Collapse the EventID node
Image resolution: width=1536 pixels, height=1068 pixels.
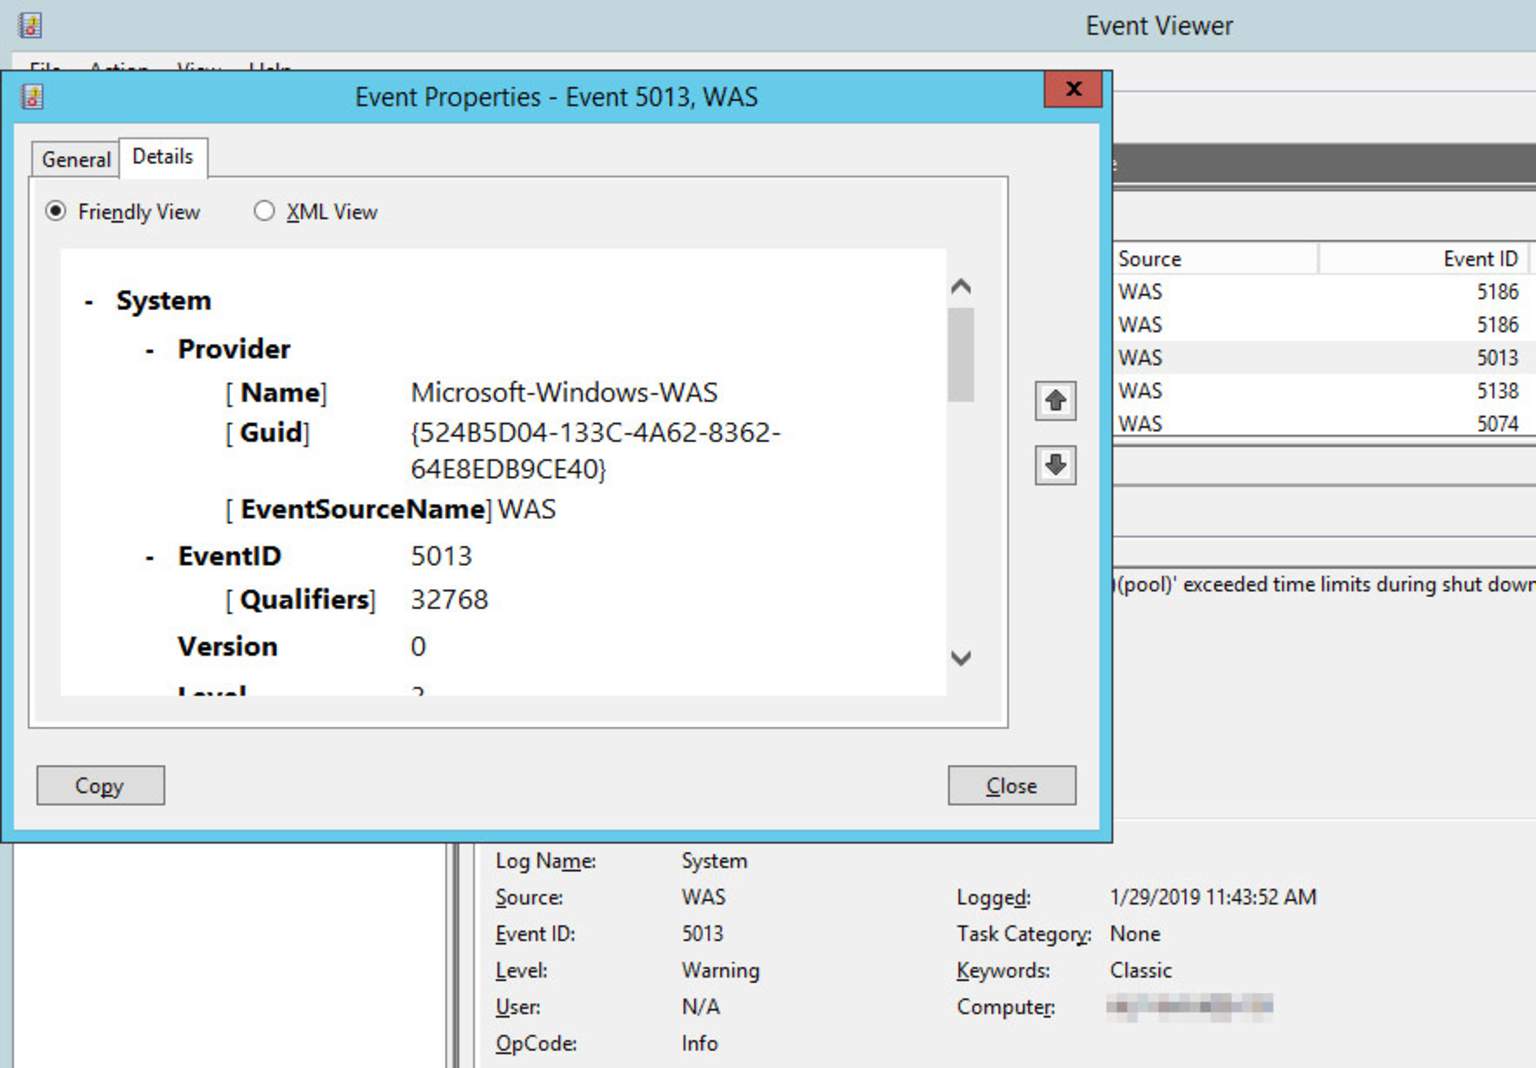150,556
